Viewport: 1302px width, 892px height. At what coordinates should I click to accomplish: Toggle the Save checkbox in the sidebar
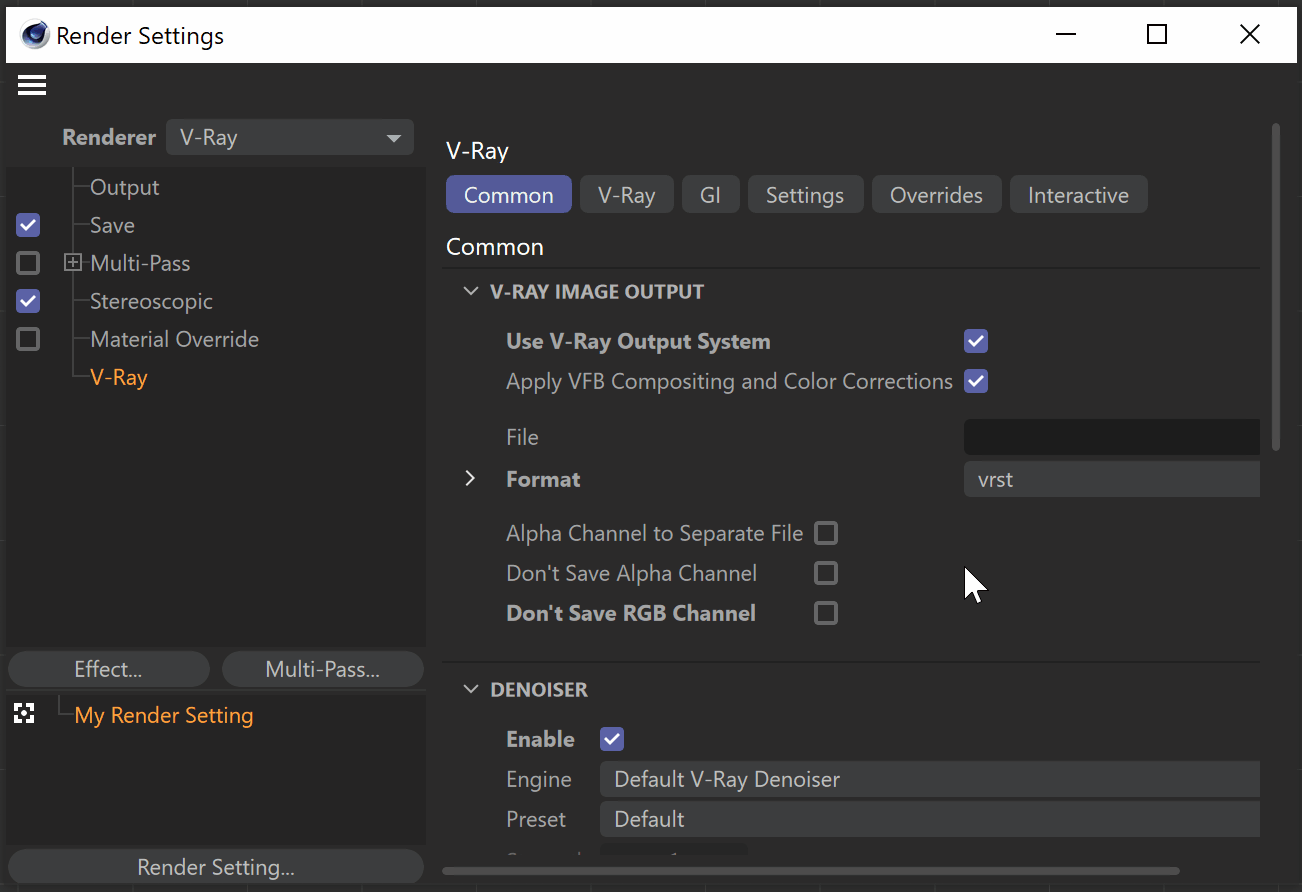pyautogui.click(x=28, y=225)
